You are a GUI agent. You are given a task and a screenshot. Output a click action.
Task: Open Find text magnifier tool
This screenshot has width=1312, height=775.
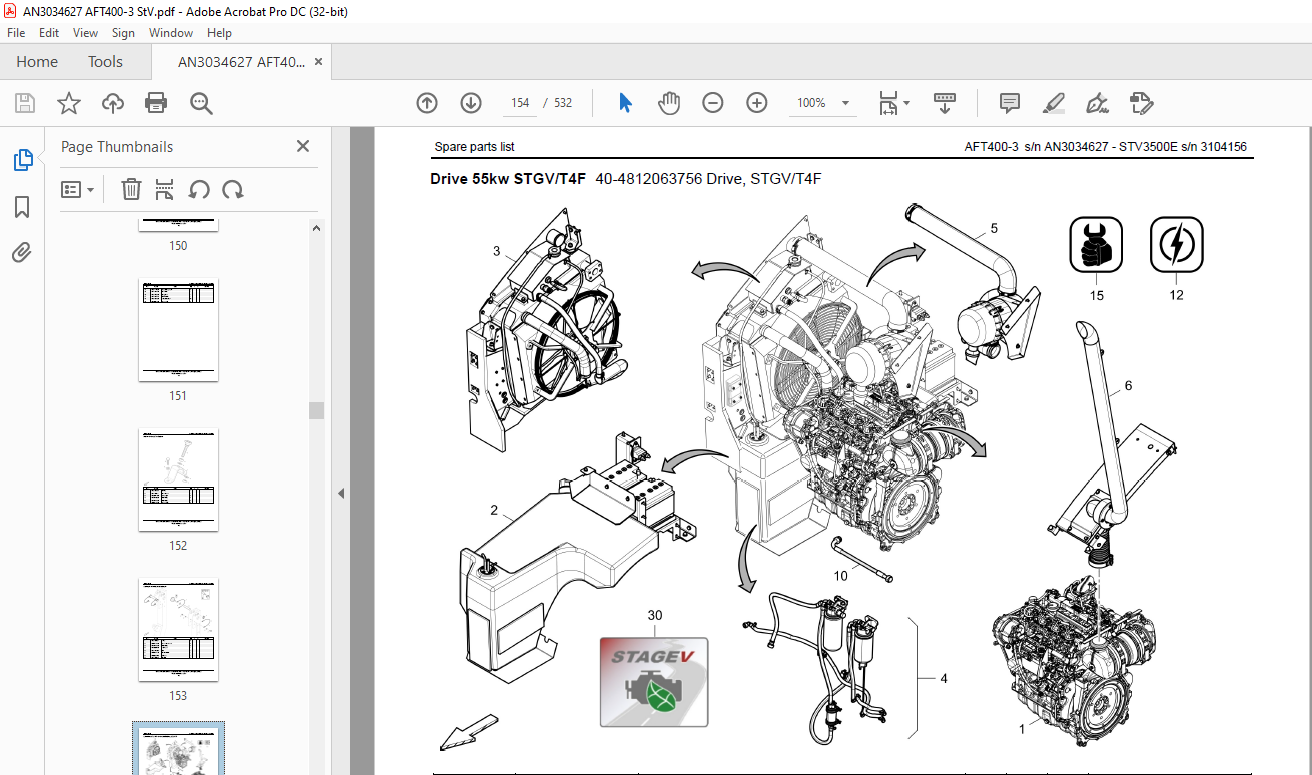pyautogui.click(x=202, y=103)
